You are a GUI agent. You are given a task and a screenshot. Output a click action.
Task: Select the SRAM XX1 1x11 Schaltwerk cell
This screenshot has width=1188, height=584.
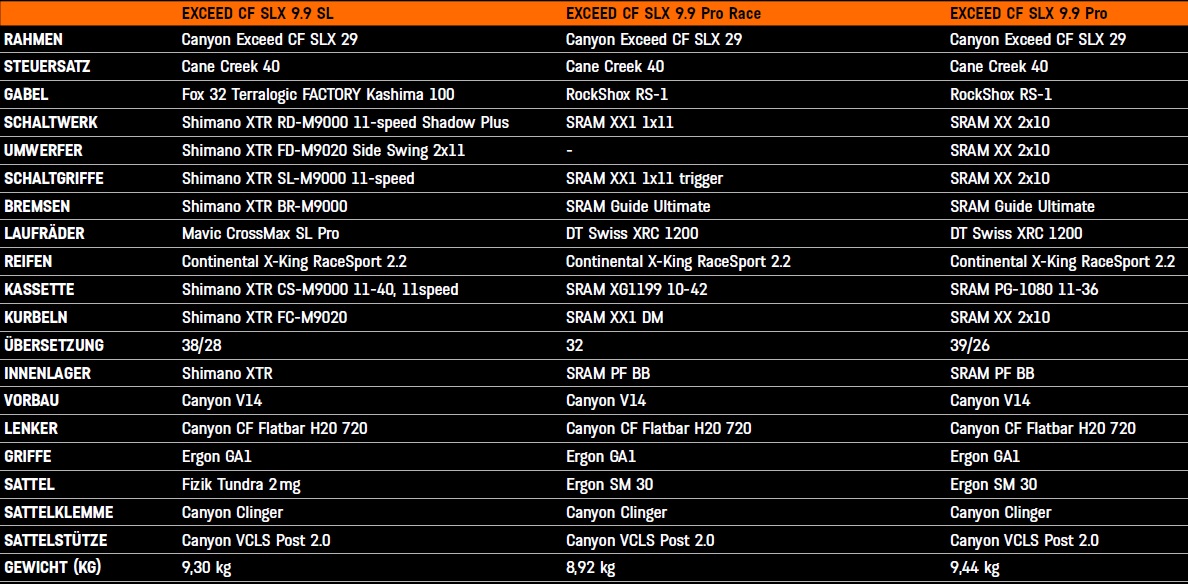[x=619, y=123]
